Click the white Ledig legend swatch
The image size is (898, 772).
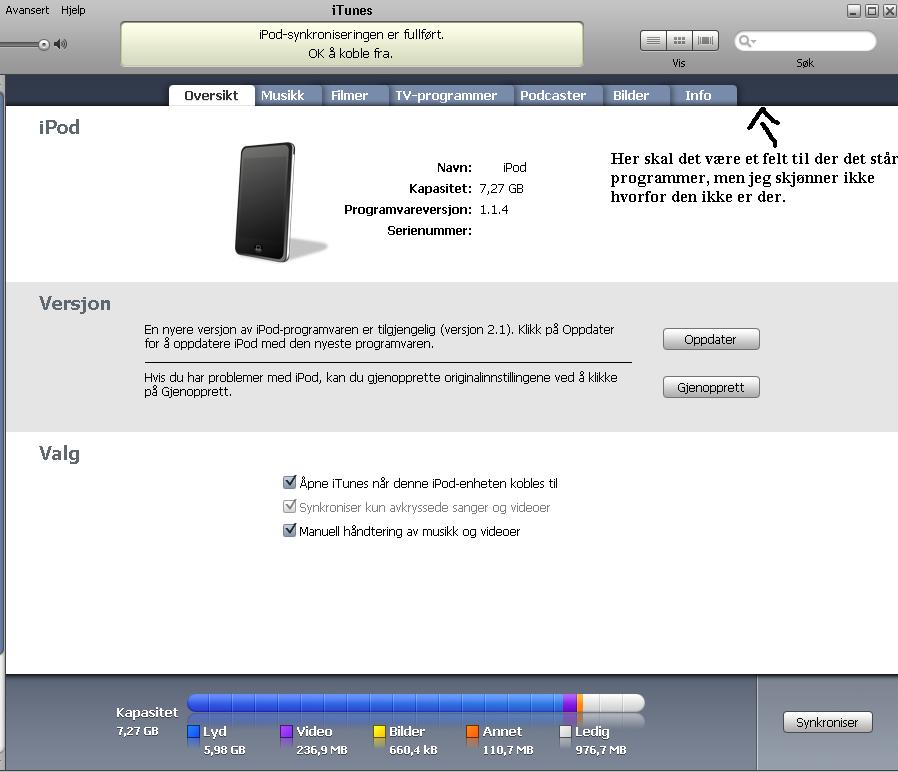[565, 731]
